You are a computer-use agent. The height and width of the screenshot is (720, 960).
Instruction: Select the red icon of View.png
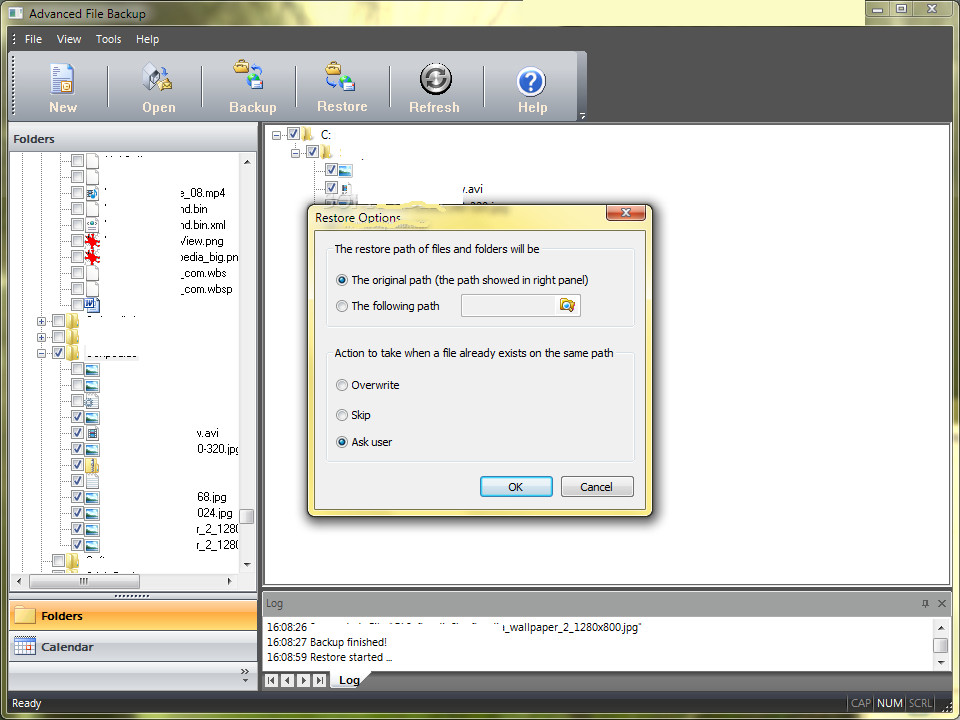point(92,241)
